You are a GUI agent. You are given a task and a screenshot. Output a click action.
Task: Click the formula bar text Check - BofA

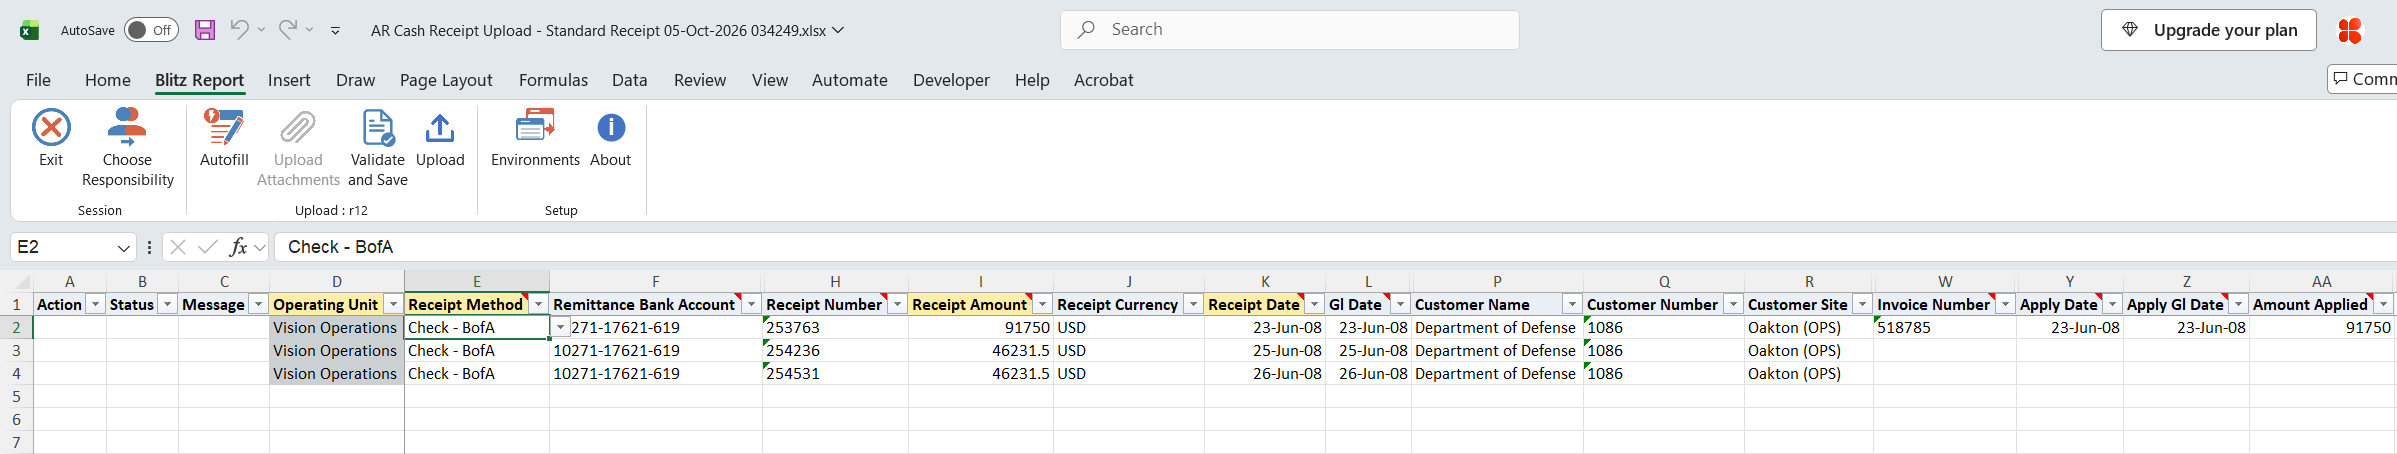pyautogui.click(x=340, y=247)
